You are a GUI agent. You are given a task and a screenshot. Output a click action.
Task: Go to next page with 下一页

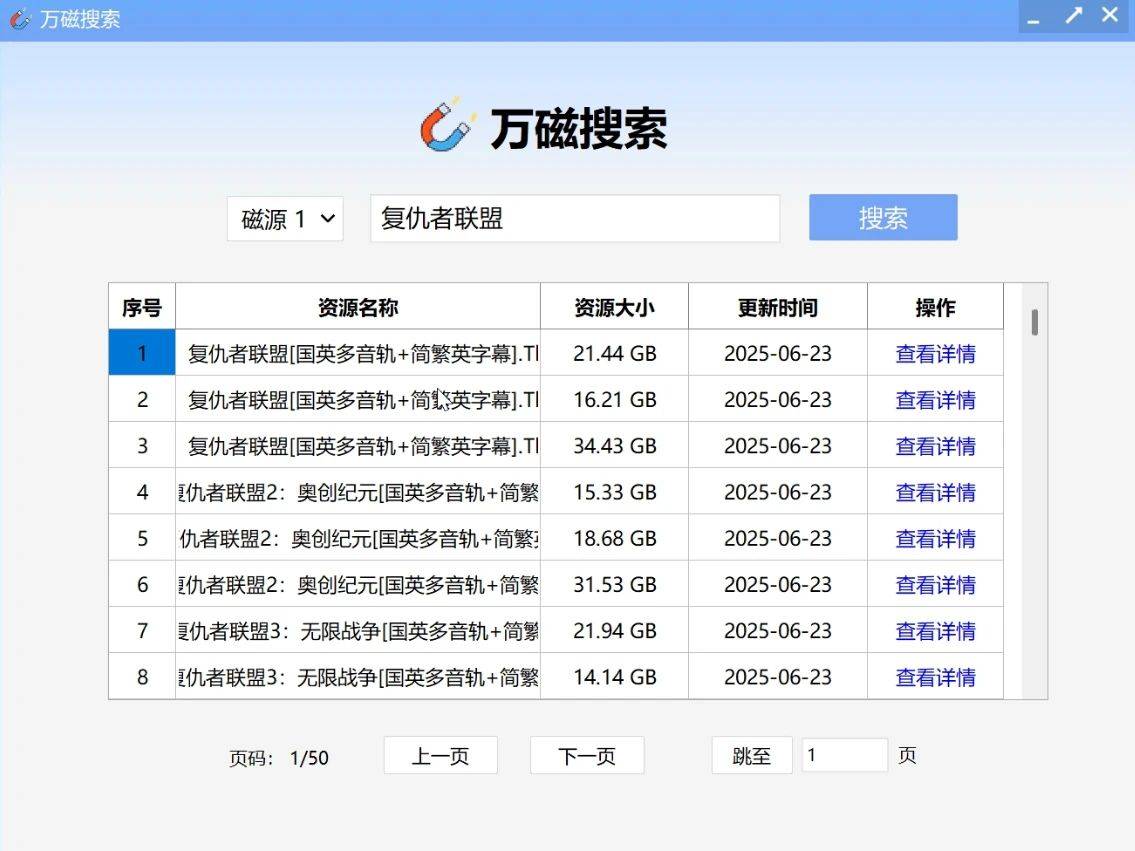(587, 755)
